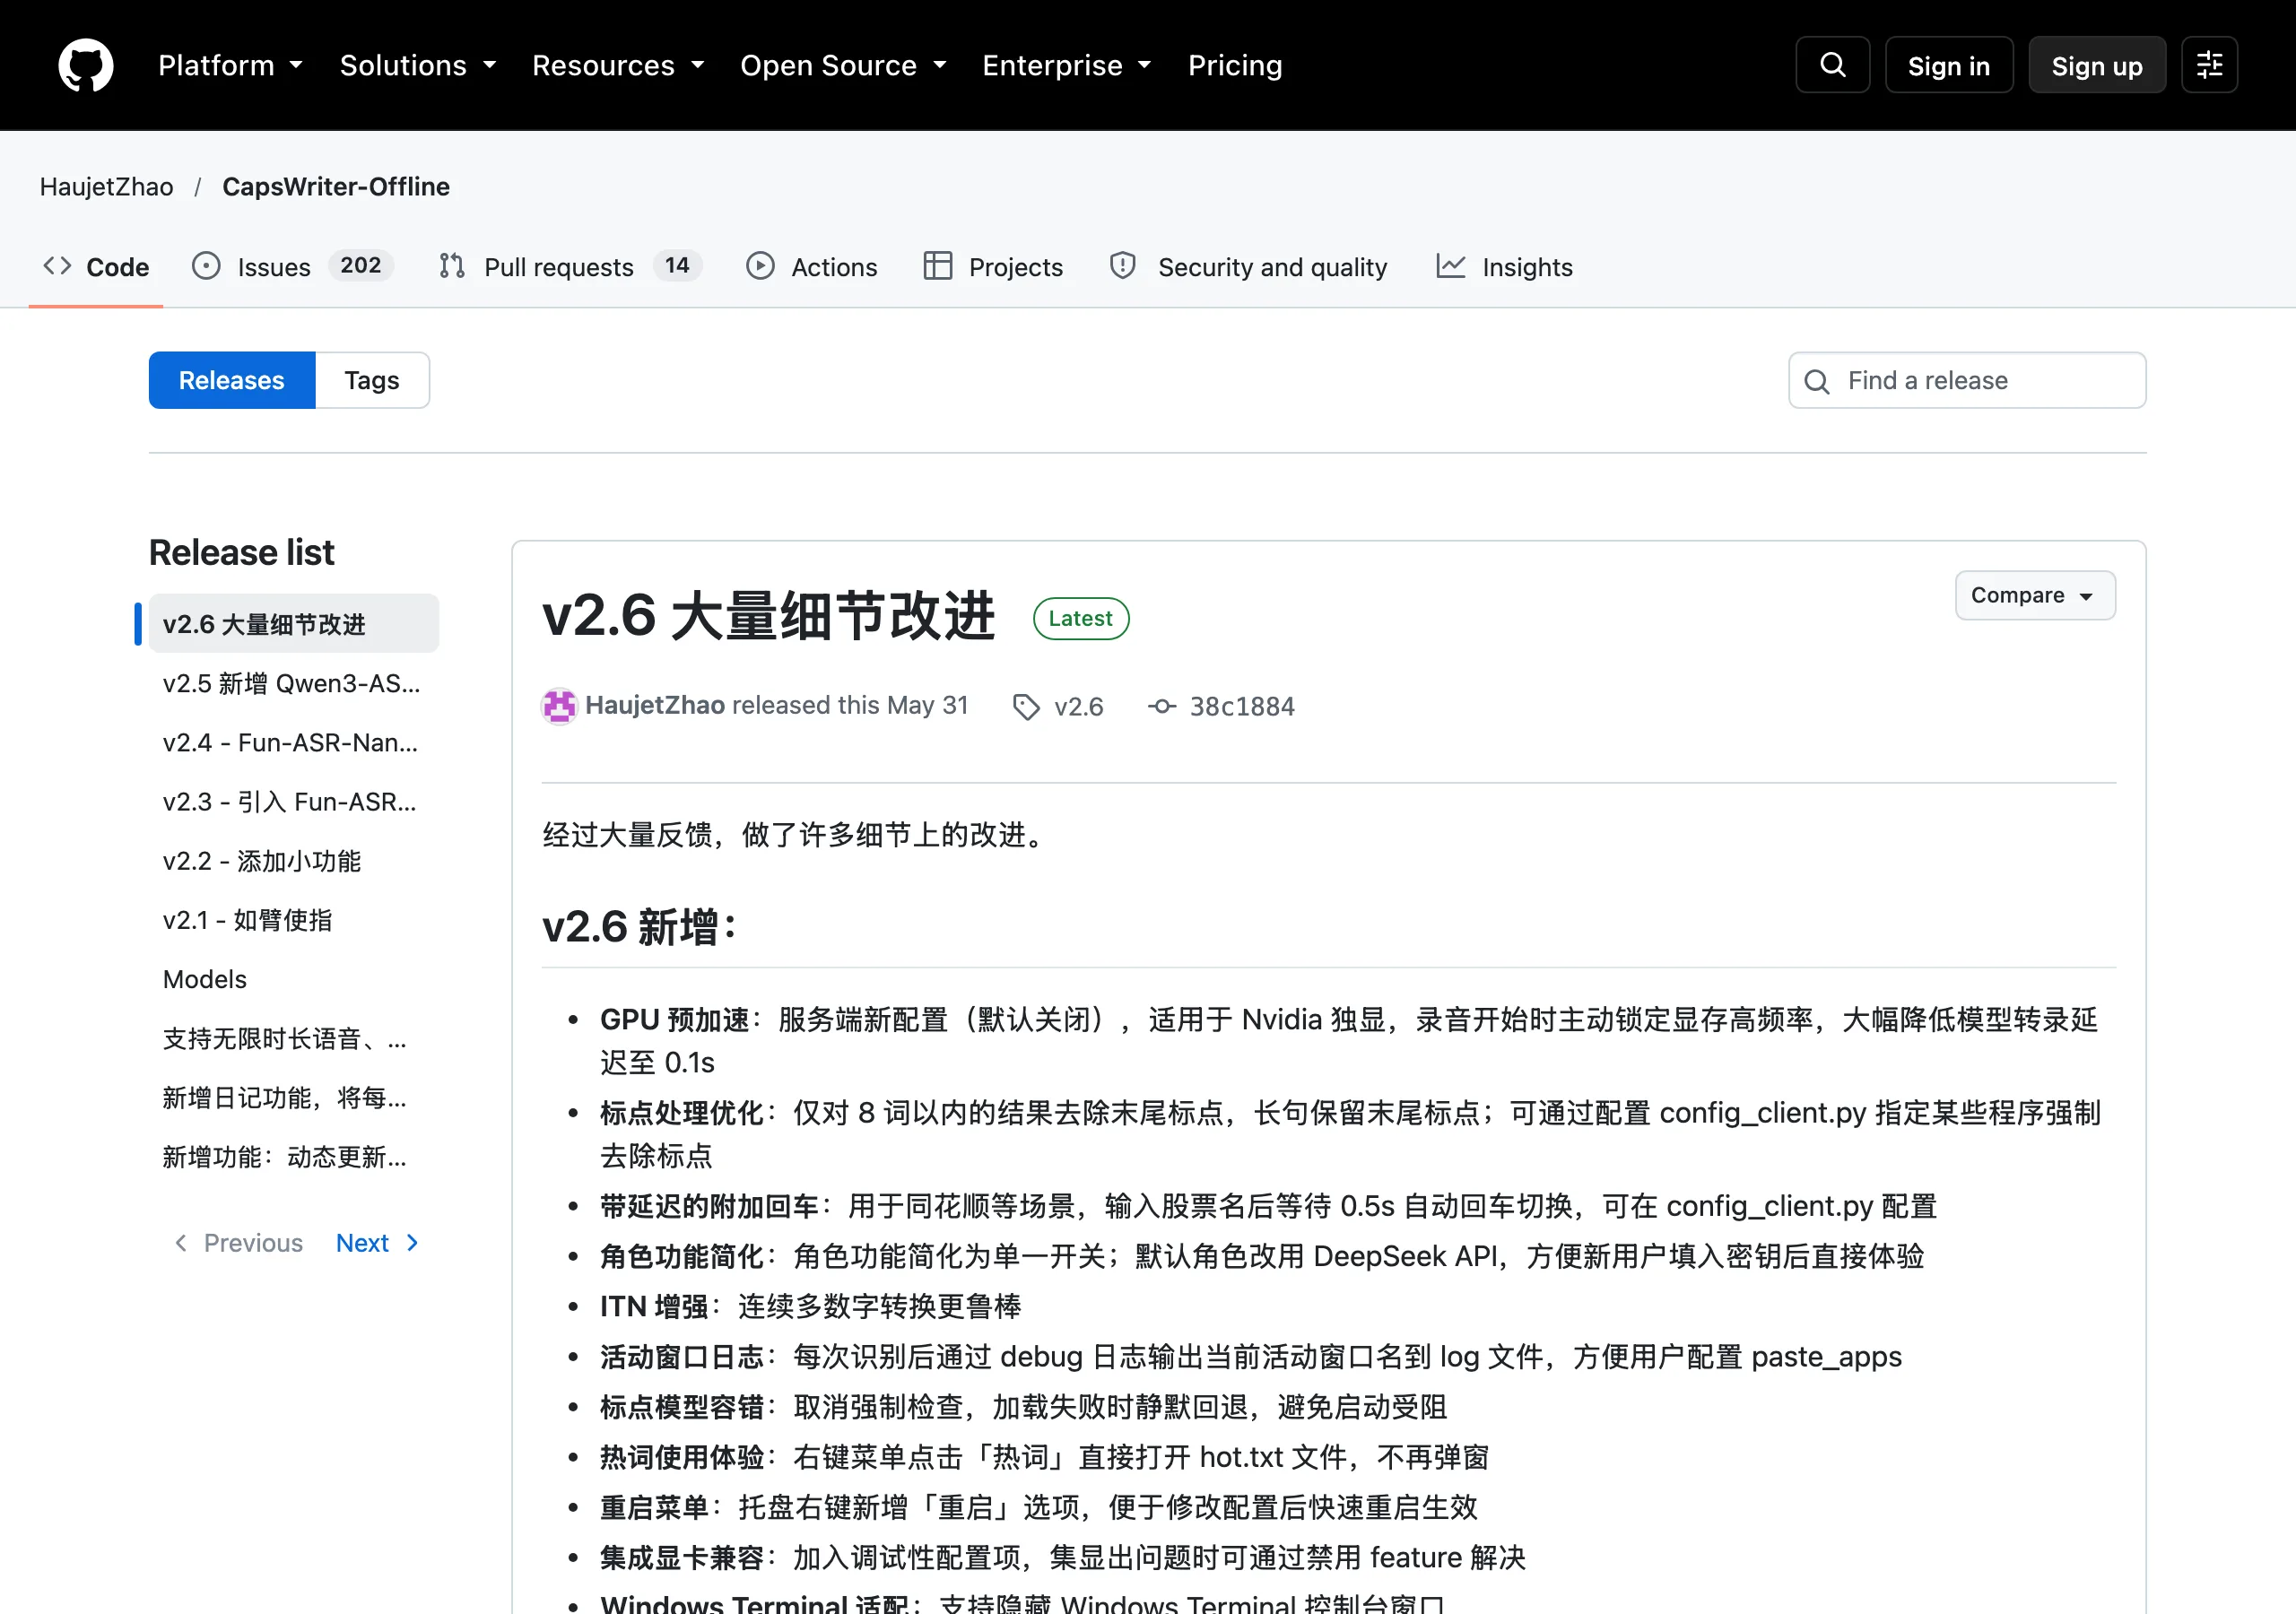Viewport: 2296px width, 1614px height.
Task: Open the Pull requests tab
Action: coord(570,267)
